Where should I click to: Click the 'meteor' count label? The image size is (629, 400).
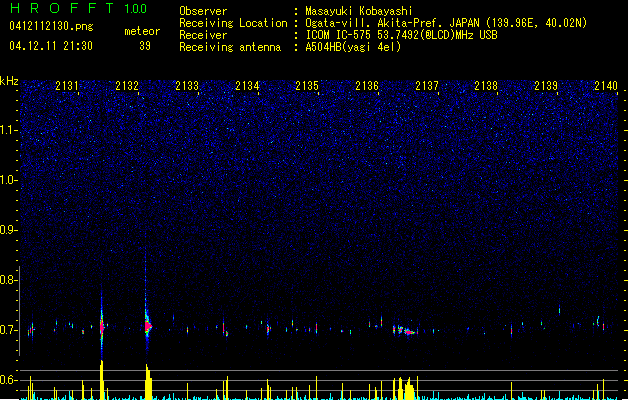click(142, 31)
